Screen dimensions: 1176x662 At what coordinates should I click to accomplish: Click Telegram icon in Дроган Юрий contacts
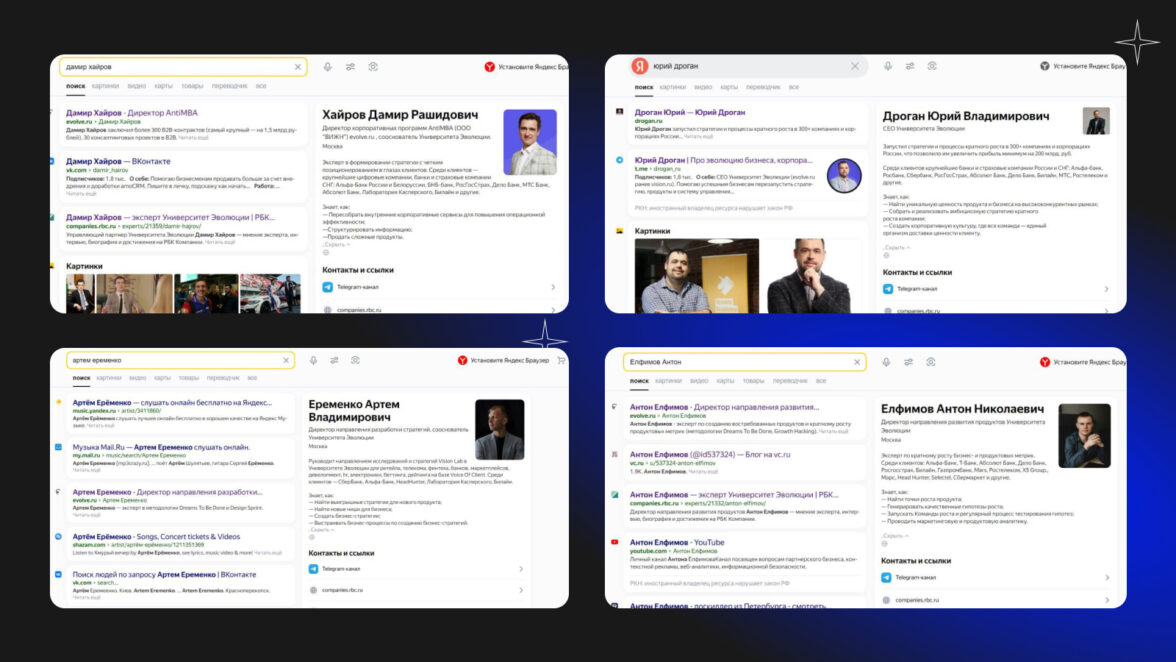888,289
